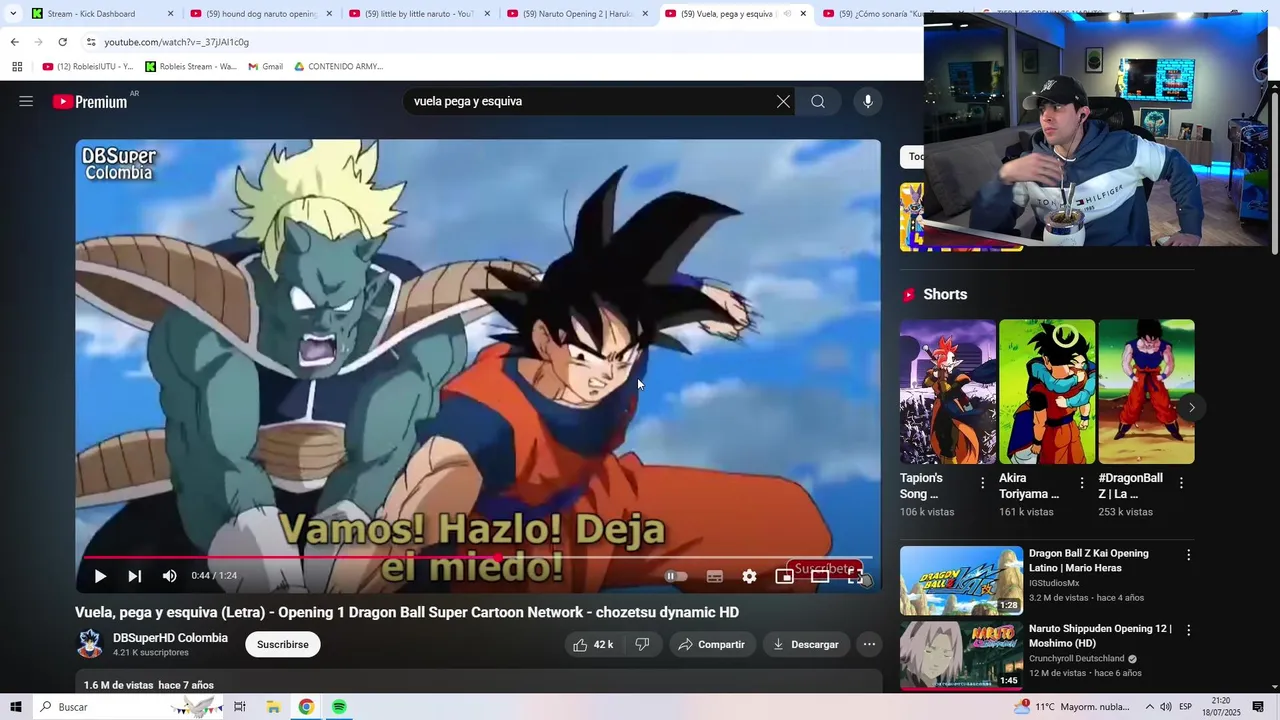Open Task View on the taskbar
The height and width of the screenshot is (720, 1280).
[x=240, y=707]
